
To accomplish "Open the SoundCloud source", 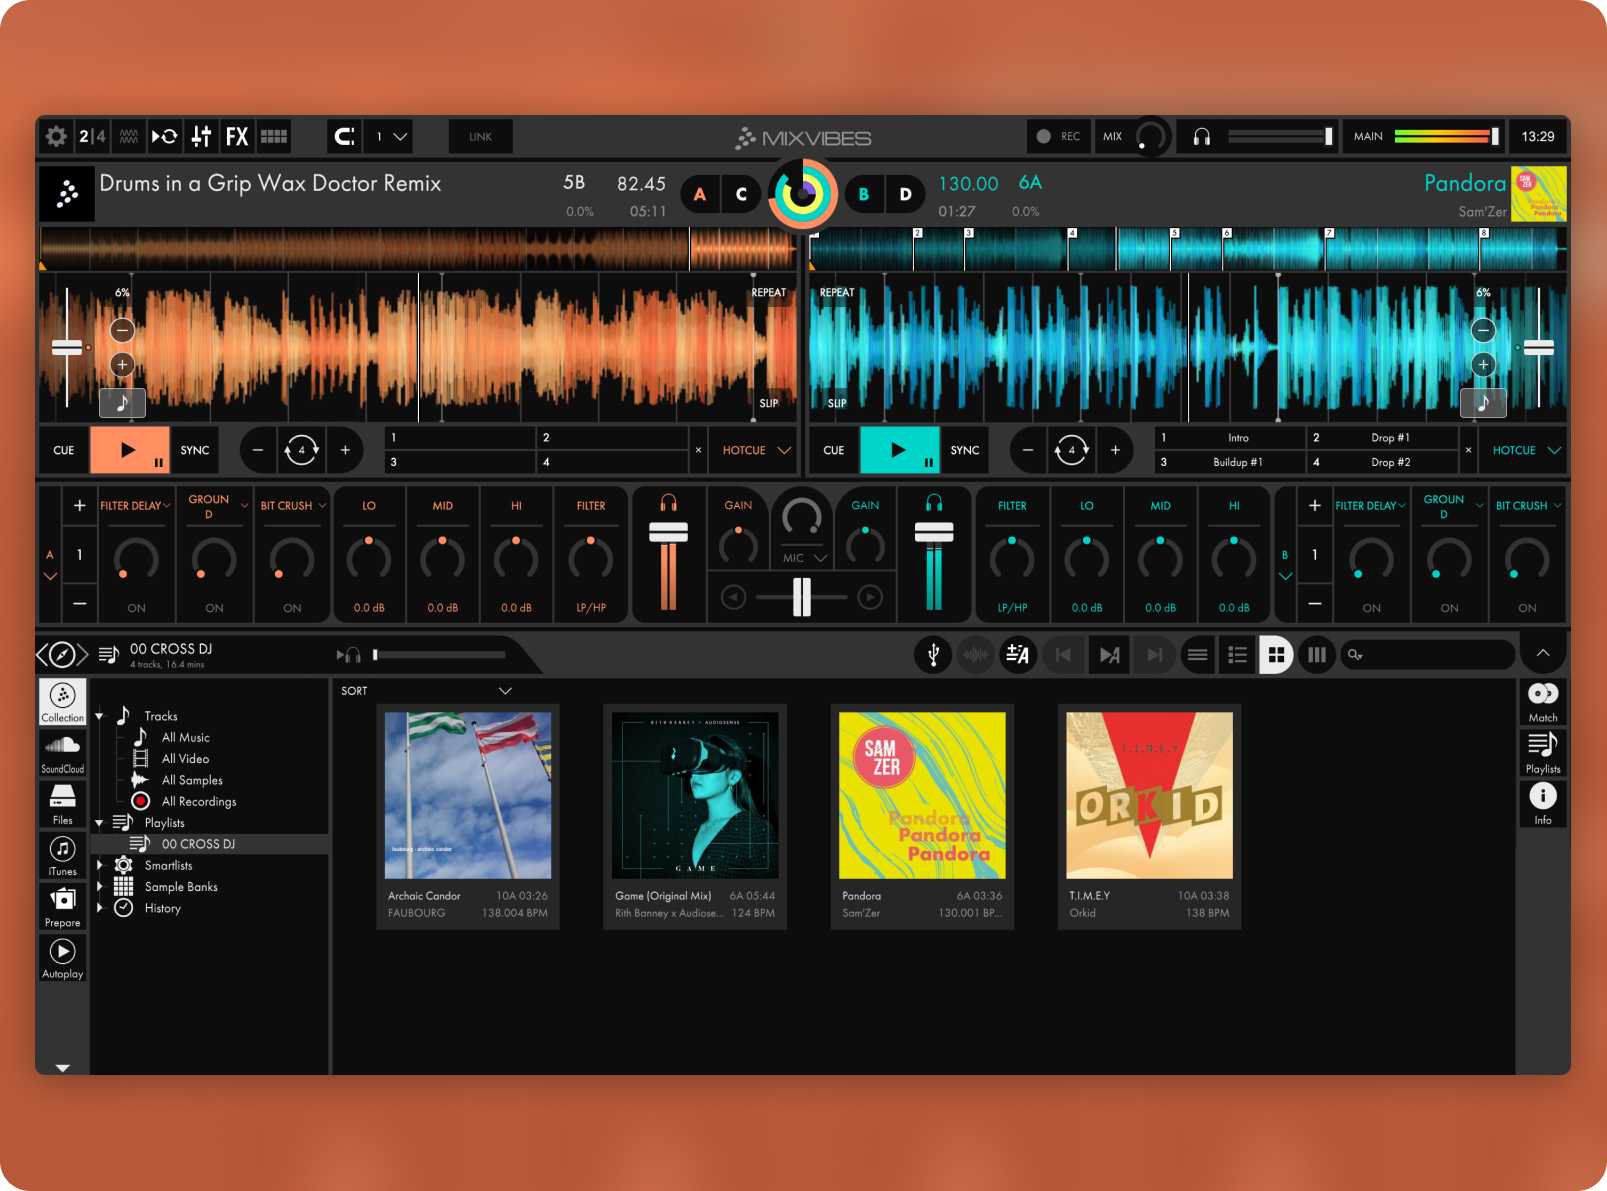I will (62, 753).
